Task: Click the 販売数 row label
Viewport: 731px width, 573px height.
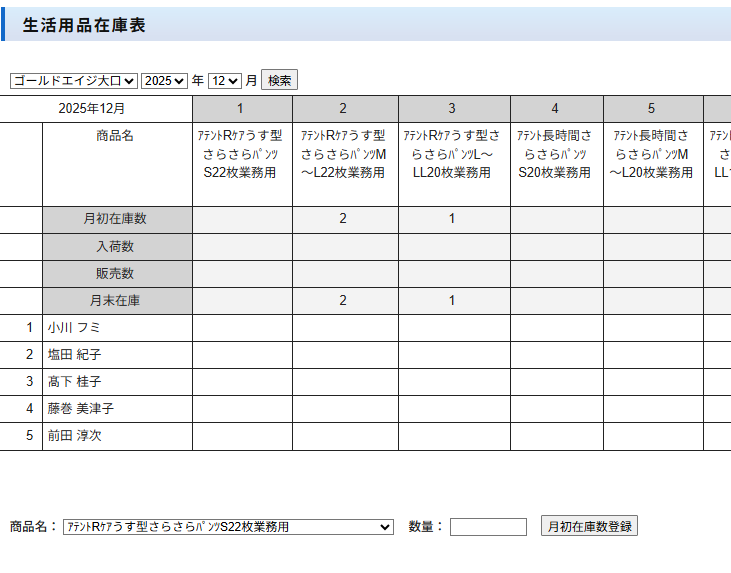Action: 117,273
